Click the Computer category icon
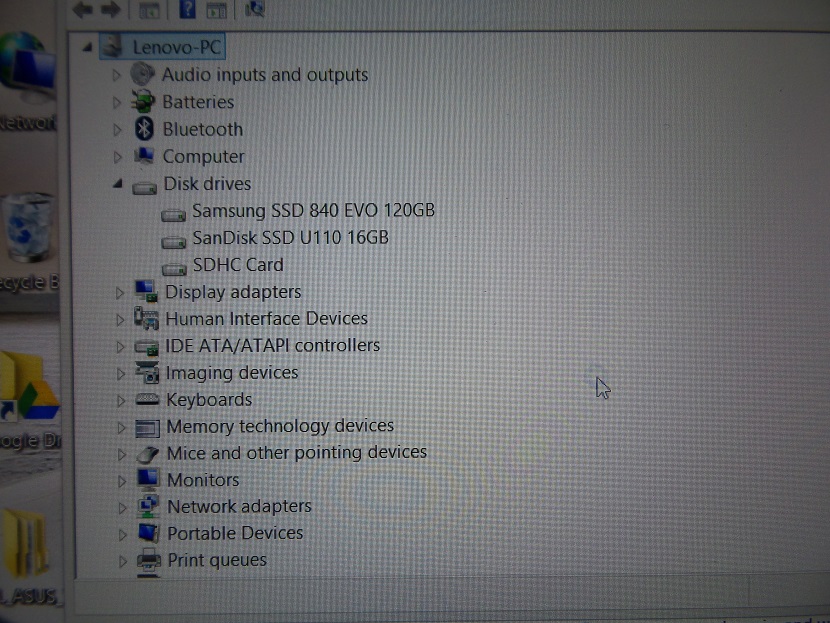This screenshot has height=623, width=830. (x=144, y=156)
